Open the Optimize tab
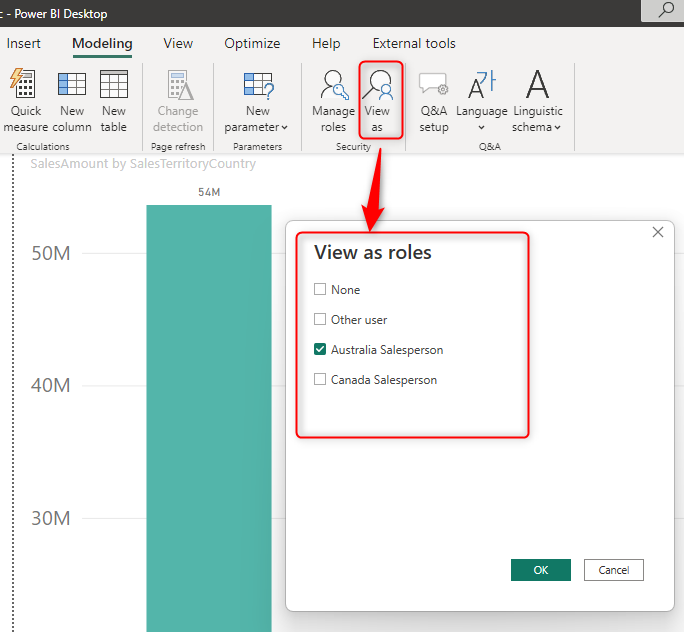The height and width of the screenshot is (632, 684). pos(252,44)
